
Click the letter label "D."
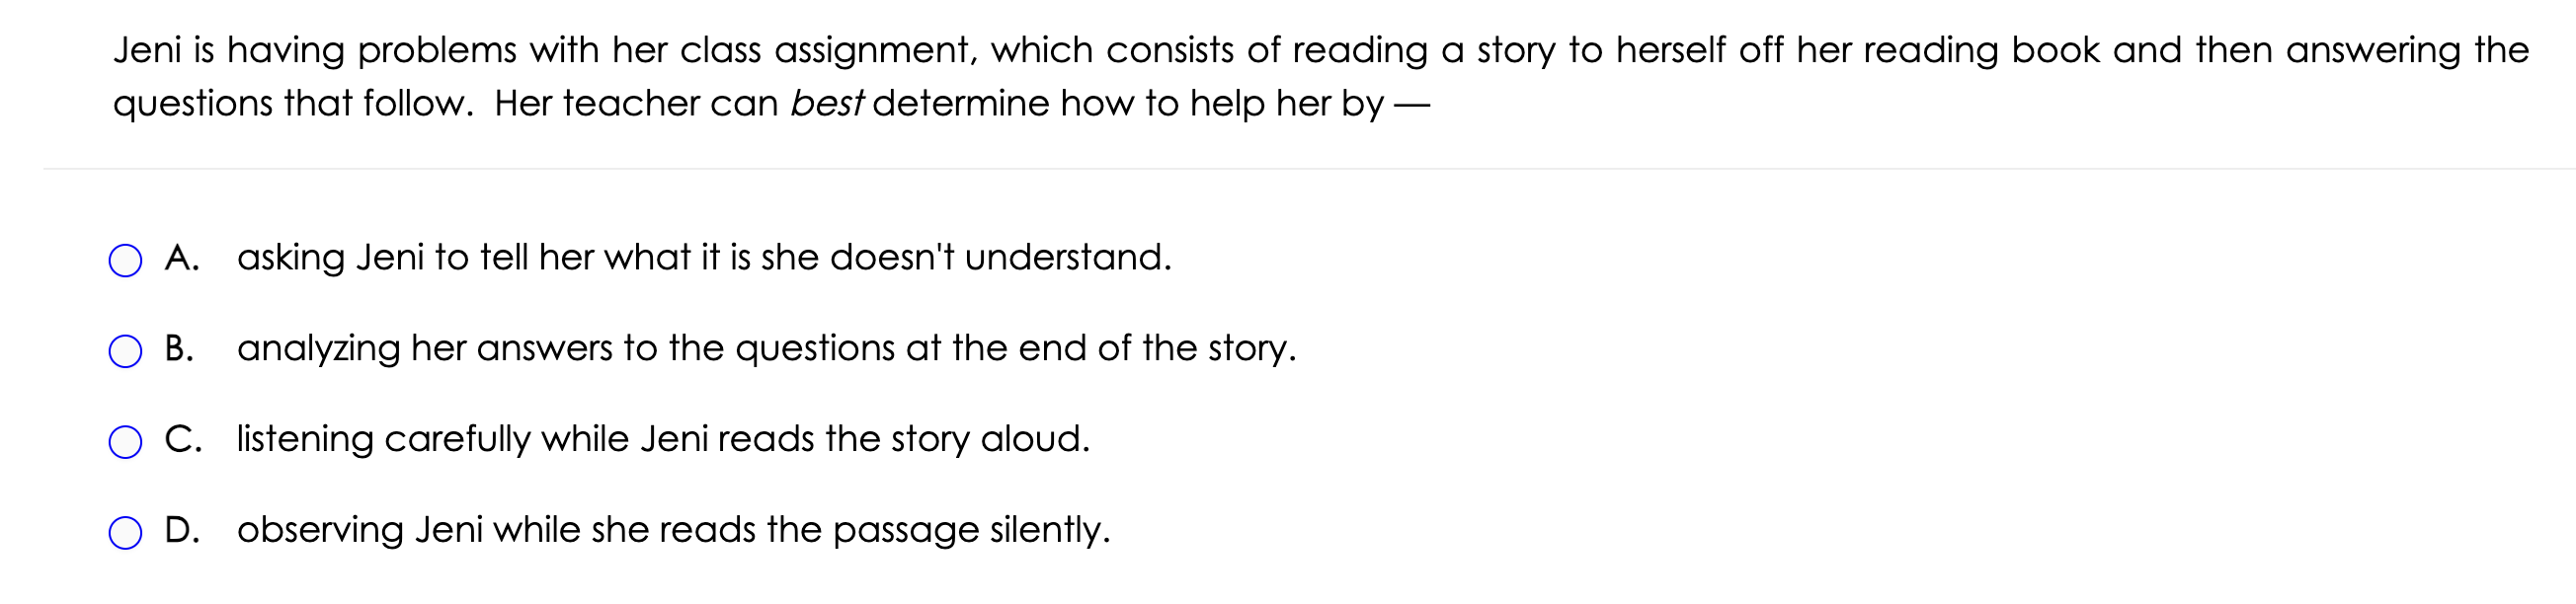tap(182, 530)
